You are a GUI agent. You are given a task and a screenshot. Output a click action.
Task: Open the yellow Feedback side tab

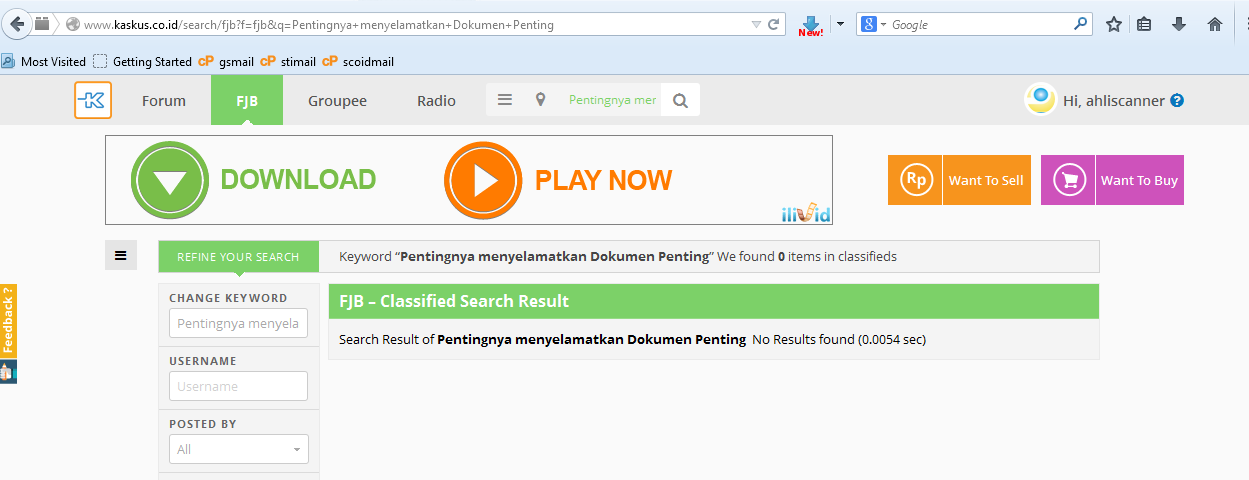8,320
